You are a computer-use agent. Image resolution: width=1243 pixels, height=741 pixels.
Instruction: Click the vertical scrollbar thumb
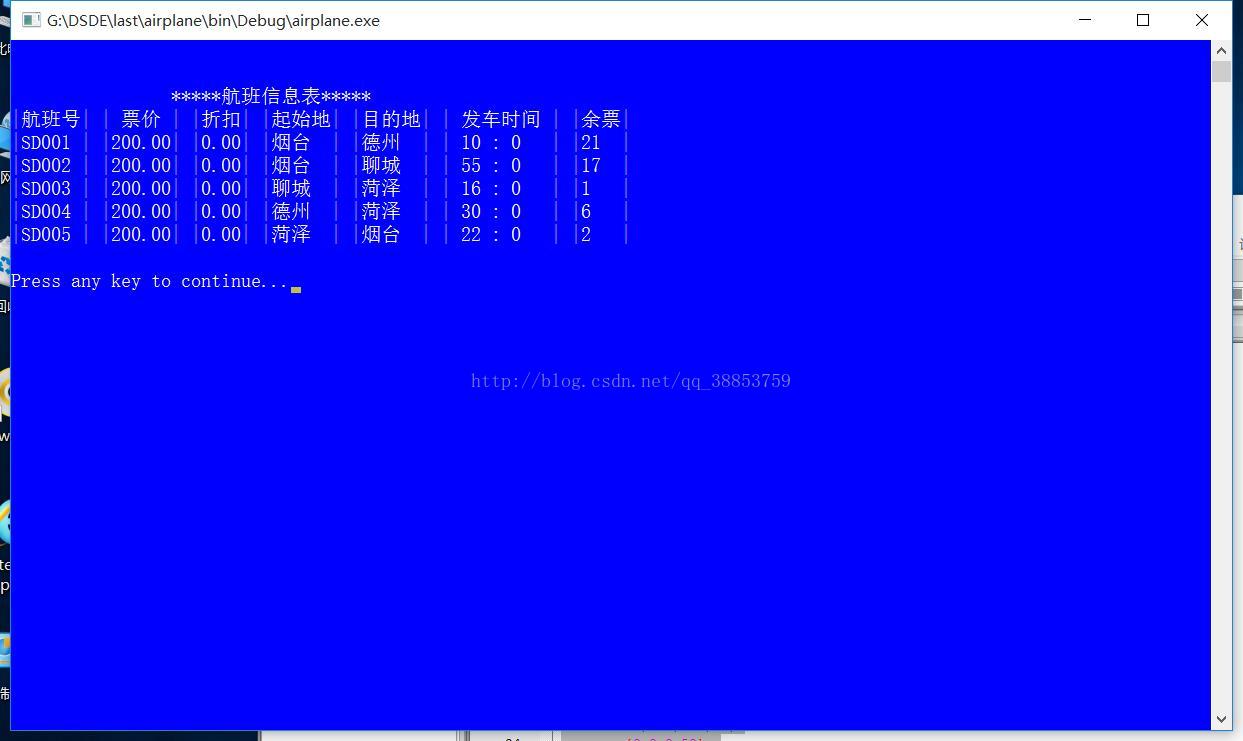[1221, 71]
